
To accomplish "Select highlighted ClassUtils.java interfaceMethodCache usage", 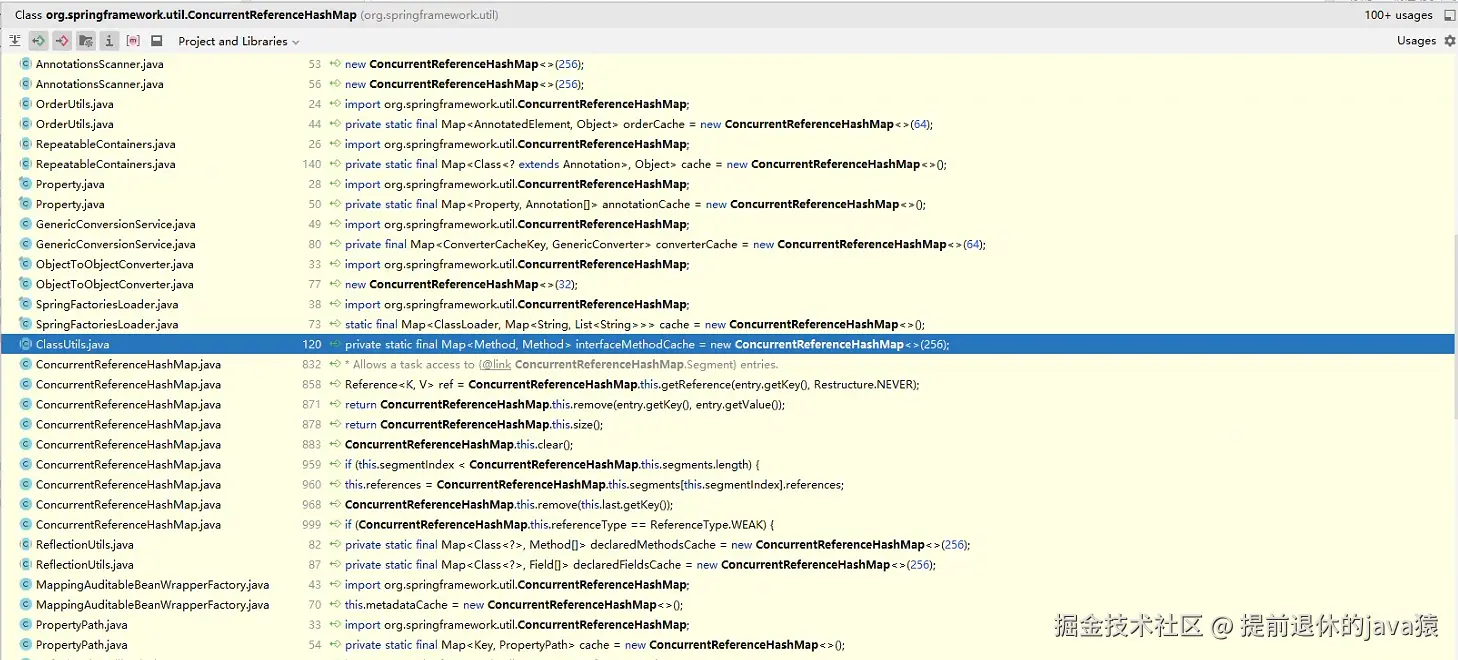I will pyautogui.click(x=728, y=344).
